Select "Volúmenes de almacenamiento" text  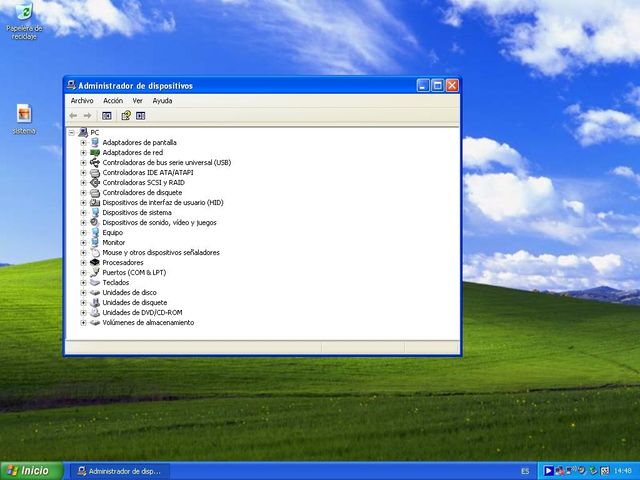(148, 322)
